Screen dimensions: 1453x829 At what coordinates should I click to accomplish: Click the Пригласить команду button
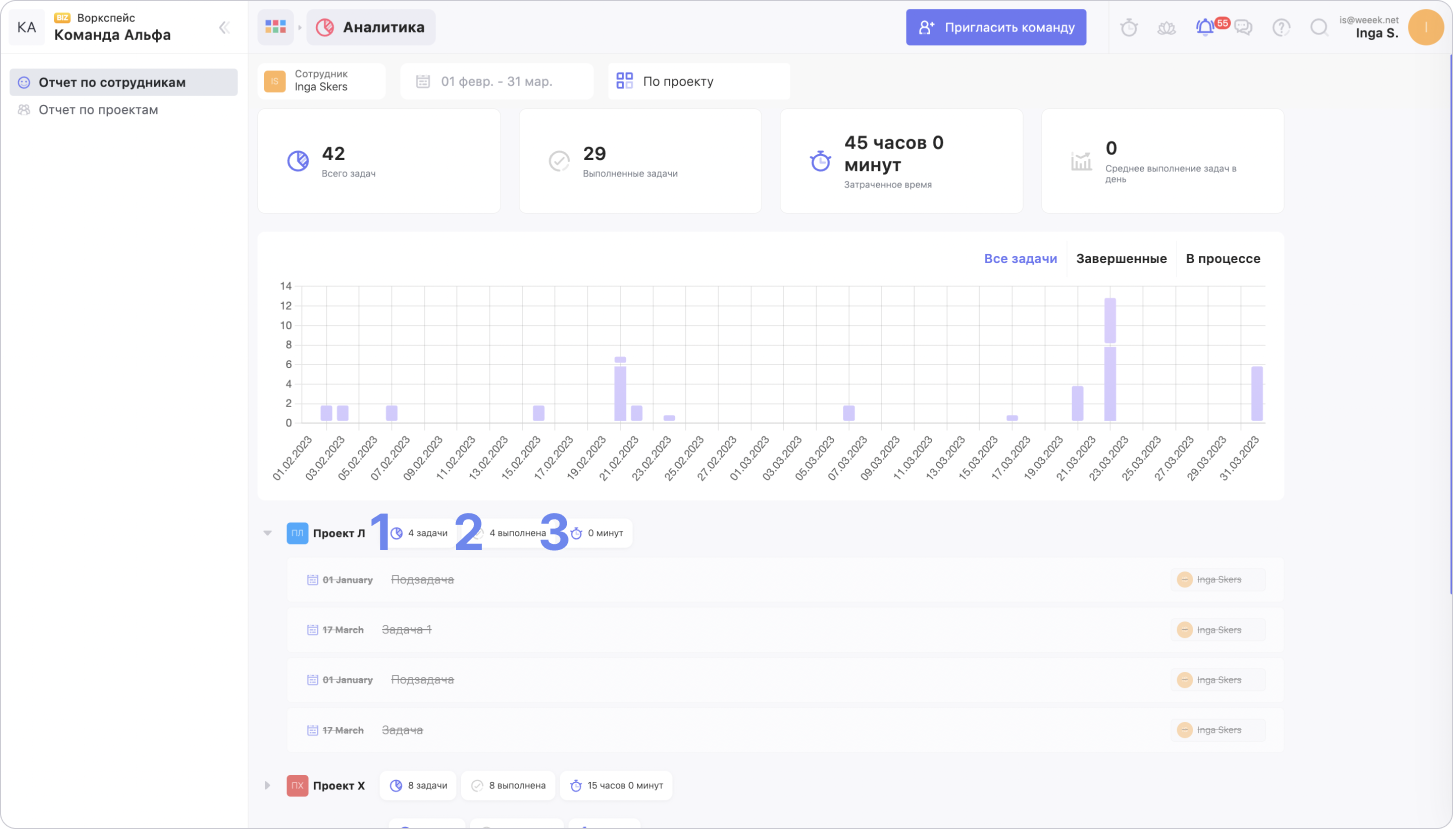click(996, 27)
